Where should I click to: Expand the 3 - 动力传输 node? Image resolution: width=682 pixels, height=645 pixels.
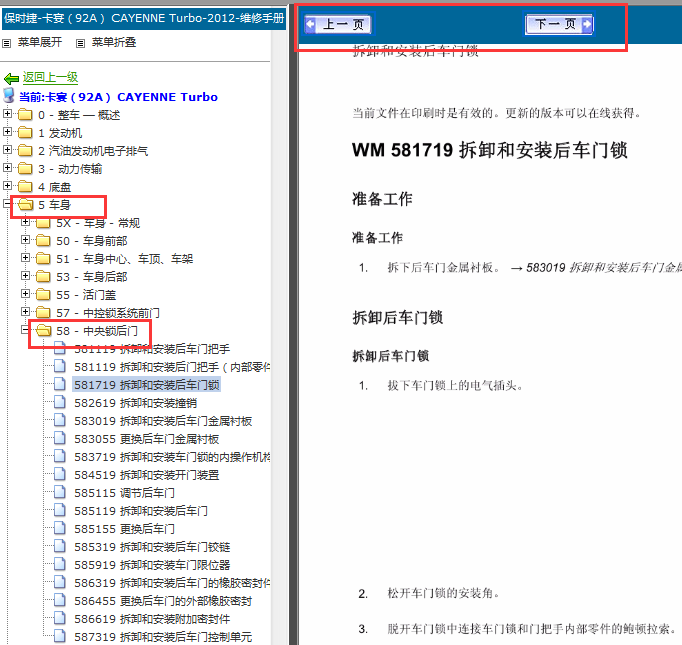(7, 167)
